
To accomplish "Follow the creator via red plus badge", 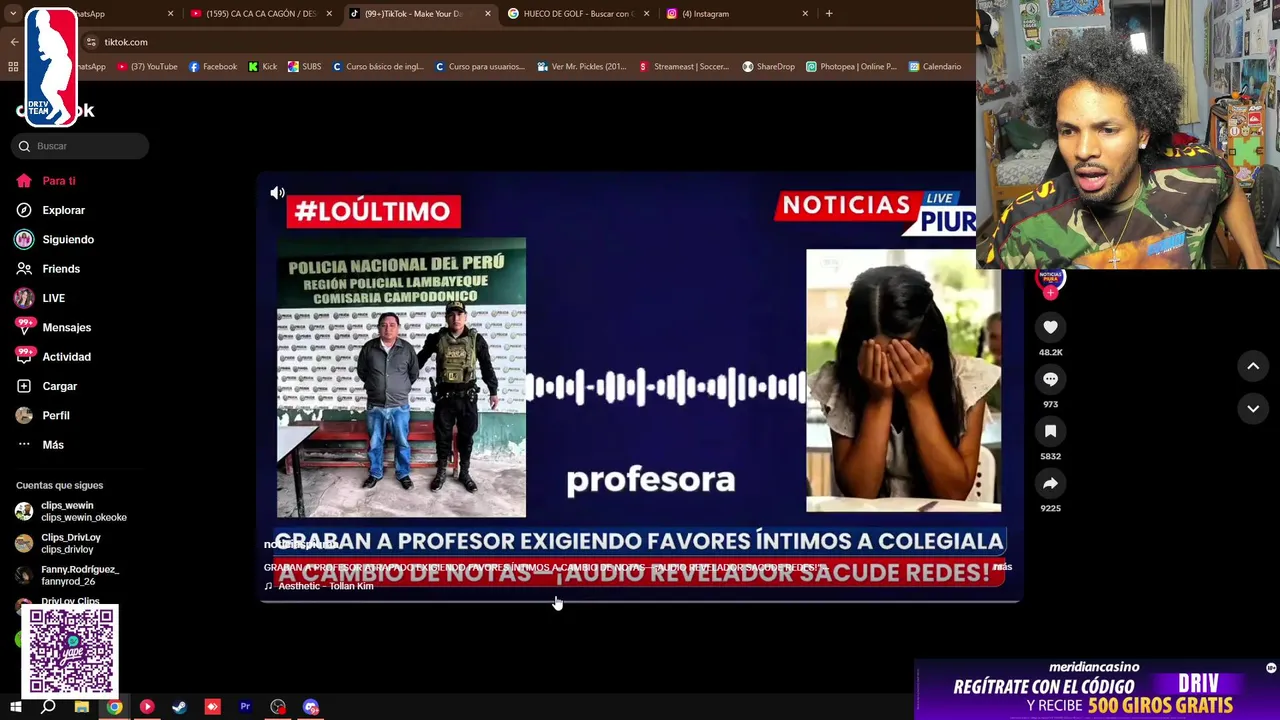I will pos(1050,293).
